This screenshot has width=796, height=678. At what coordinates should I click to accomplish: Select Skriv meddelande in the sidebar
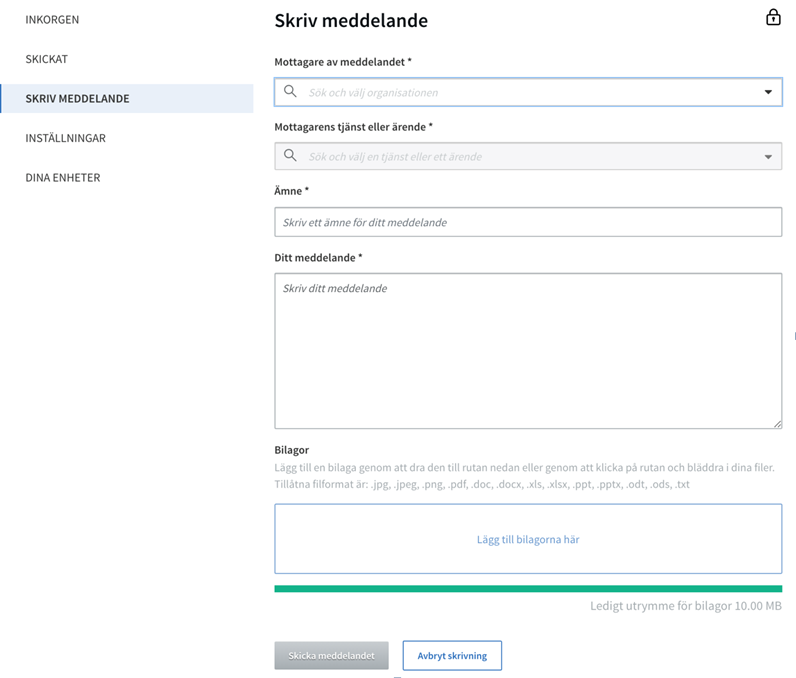77,99
